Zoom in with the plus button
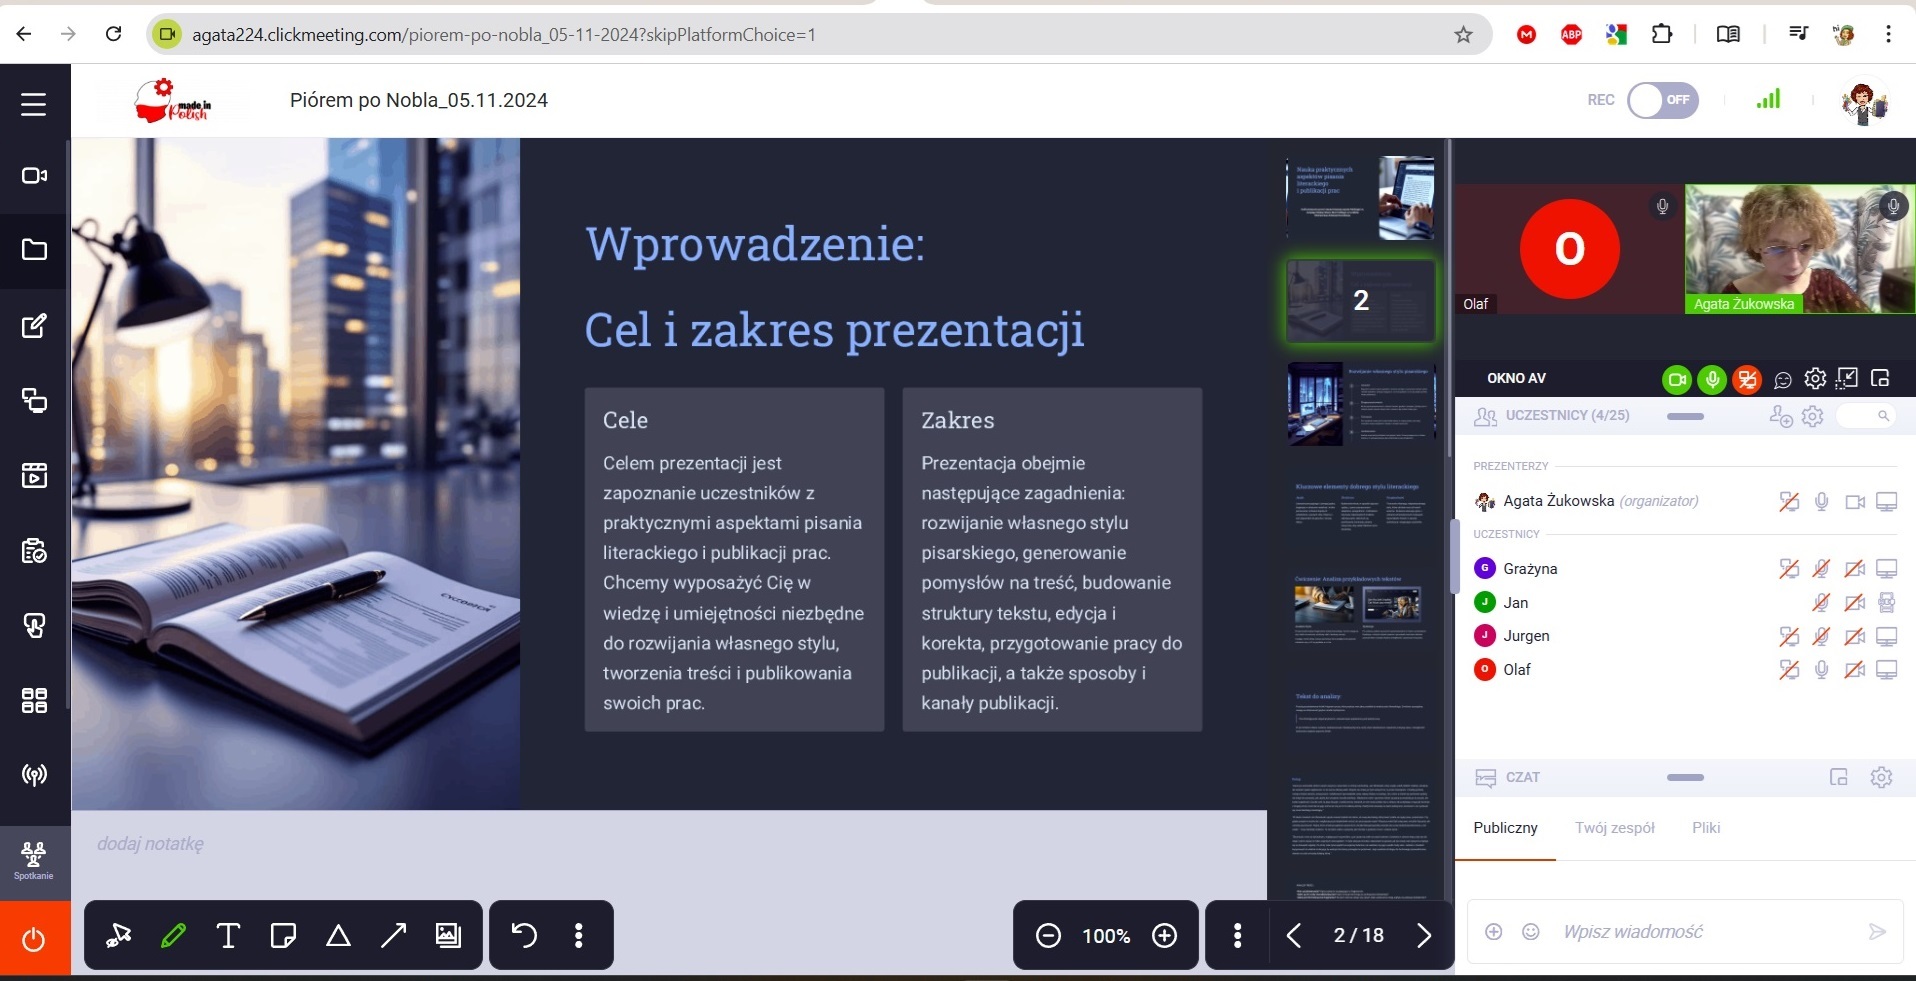 coord(1164,936)
